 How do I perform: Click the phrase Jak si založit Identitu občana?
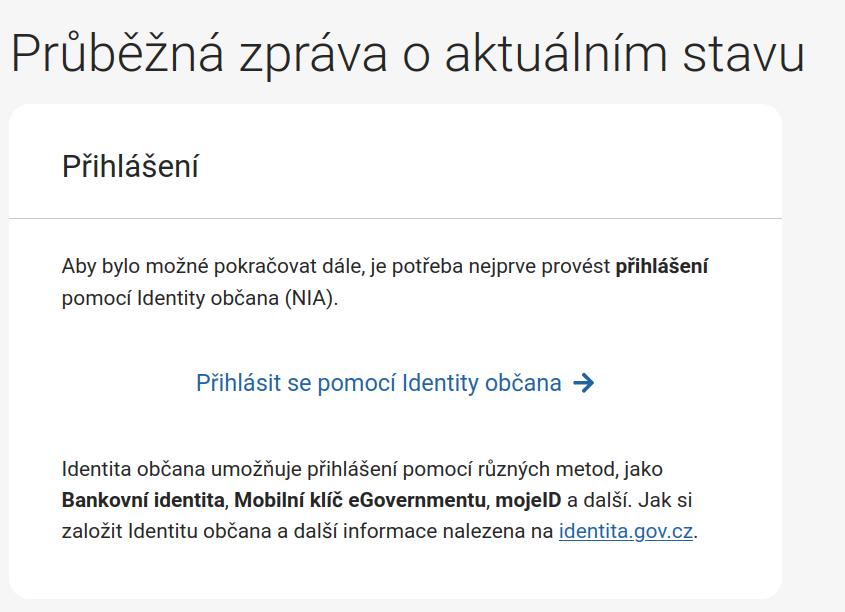(377, 516)
